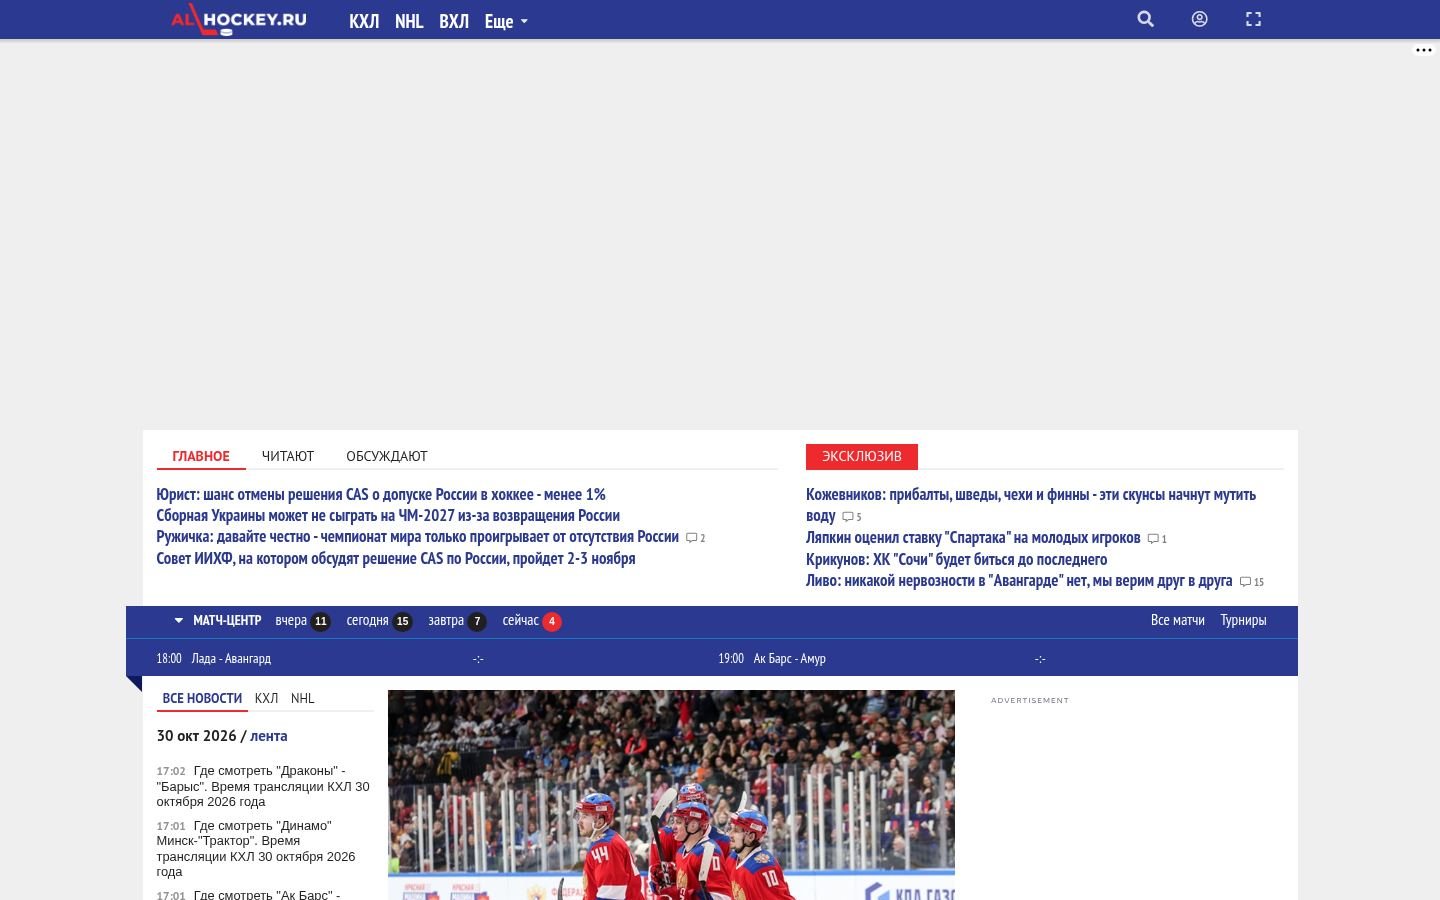Open Все матчи link

[x=1177, y=620]
